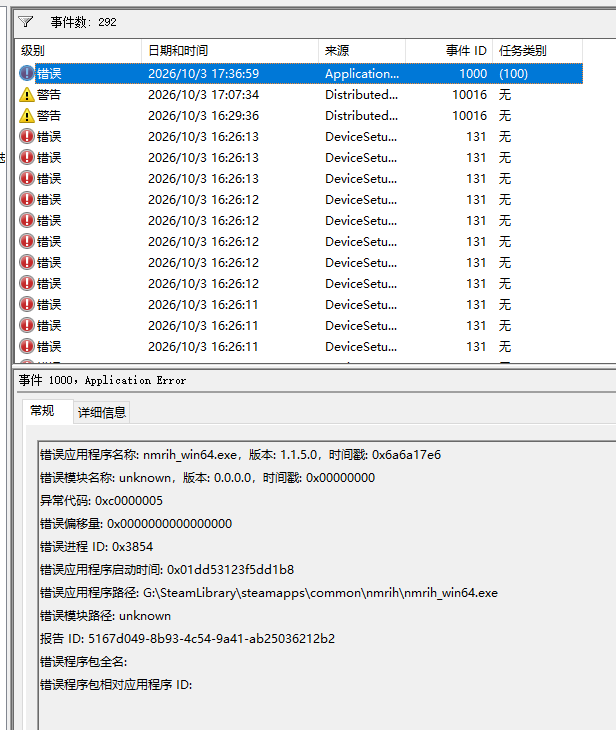This screenshot has width=616, height=730.
Task: Open the 详细信息 tab
Action: 102,412
